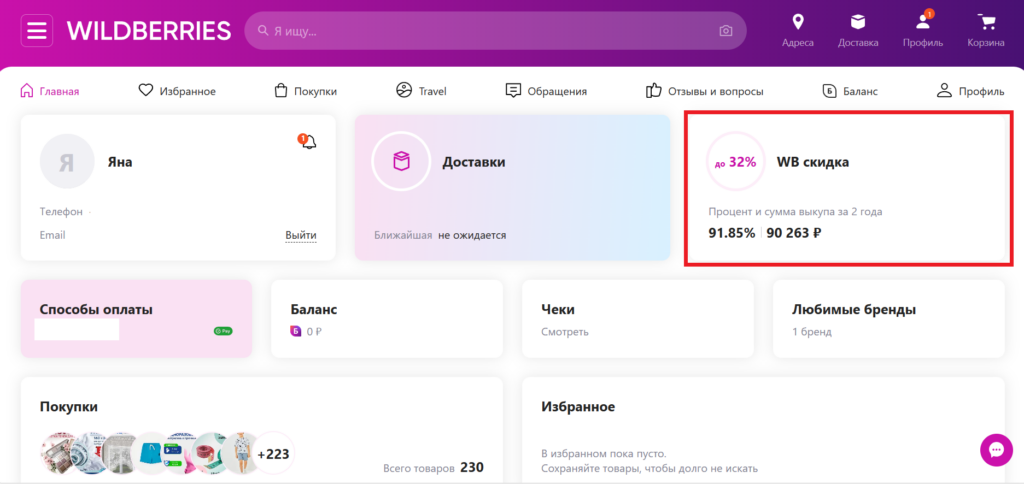Click the magnifier icon in search bar
This screenshot has height=484, width=1024.
pos(263,31)
